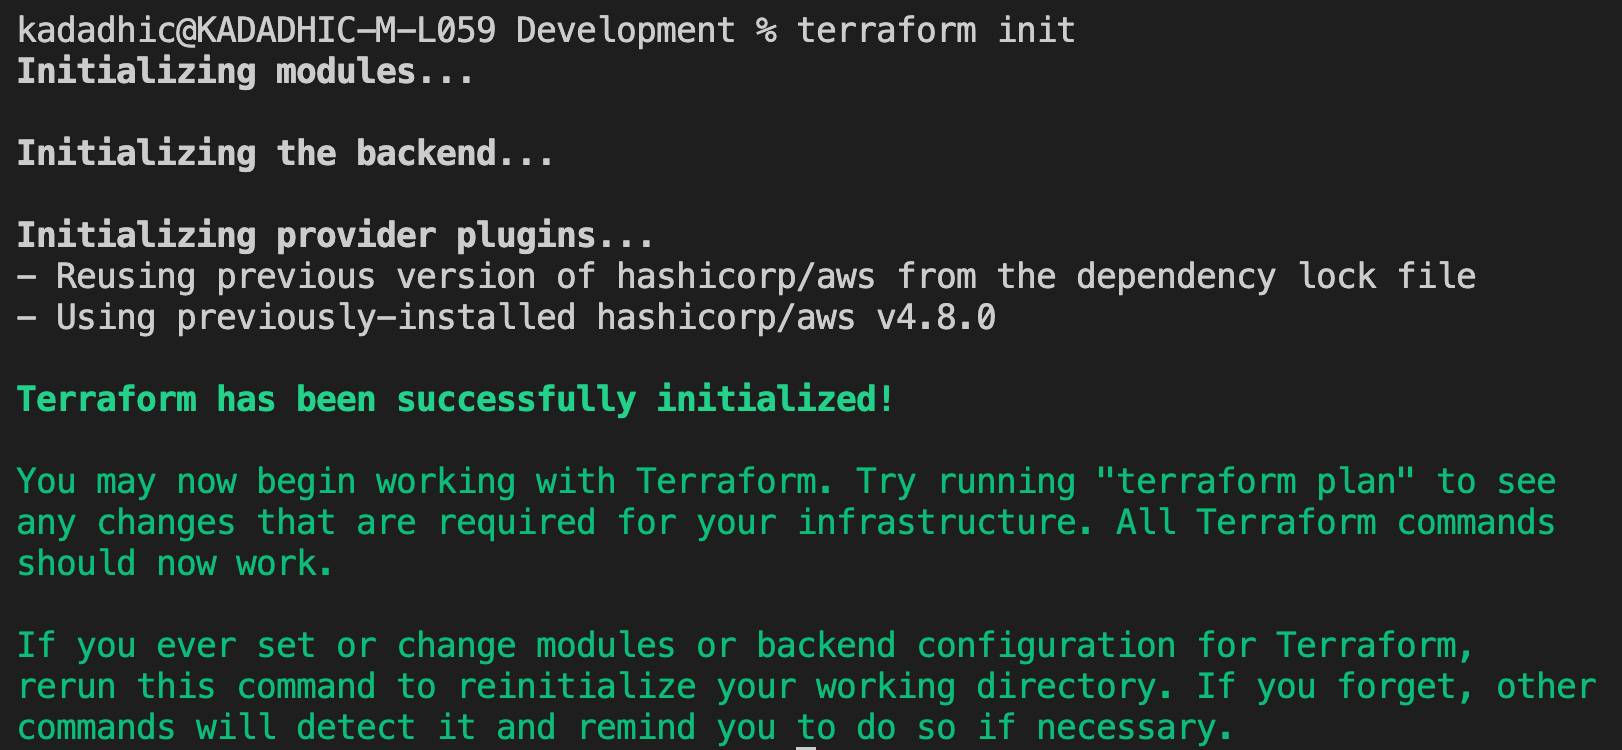Click the quoted "terraform plan" text
The width and height of the screenshot is (1622, 750).
coord(1256,481)
